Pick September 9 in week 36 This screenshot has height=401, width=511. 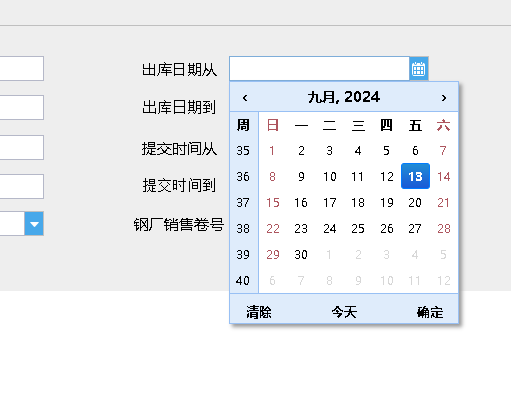301,176
